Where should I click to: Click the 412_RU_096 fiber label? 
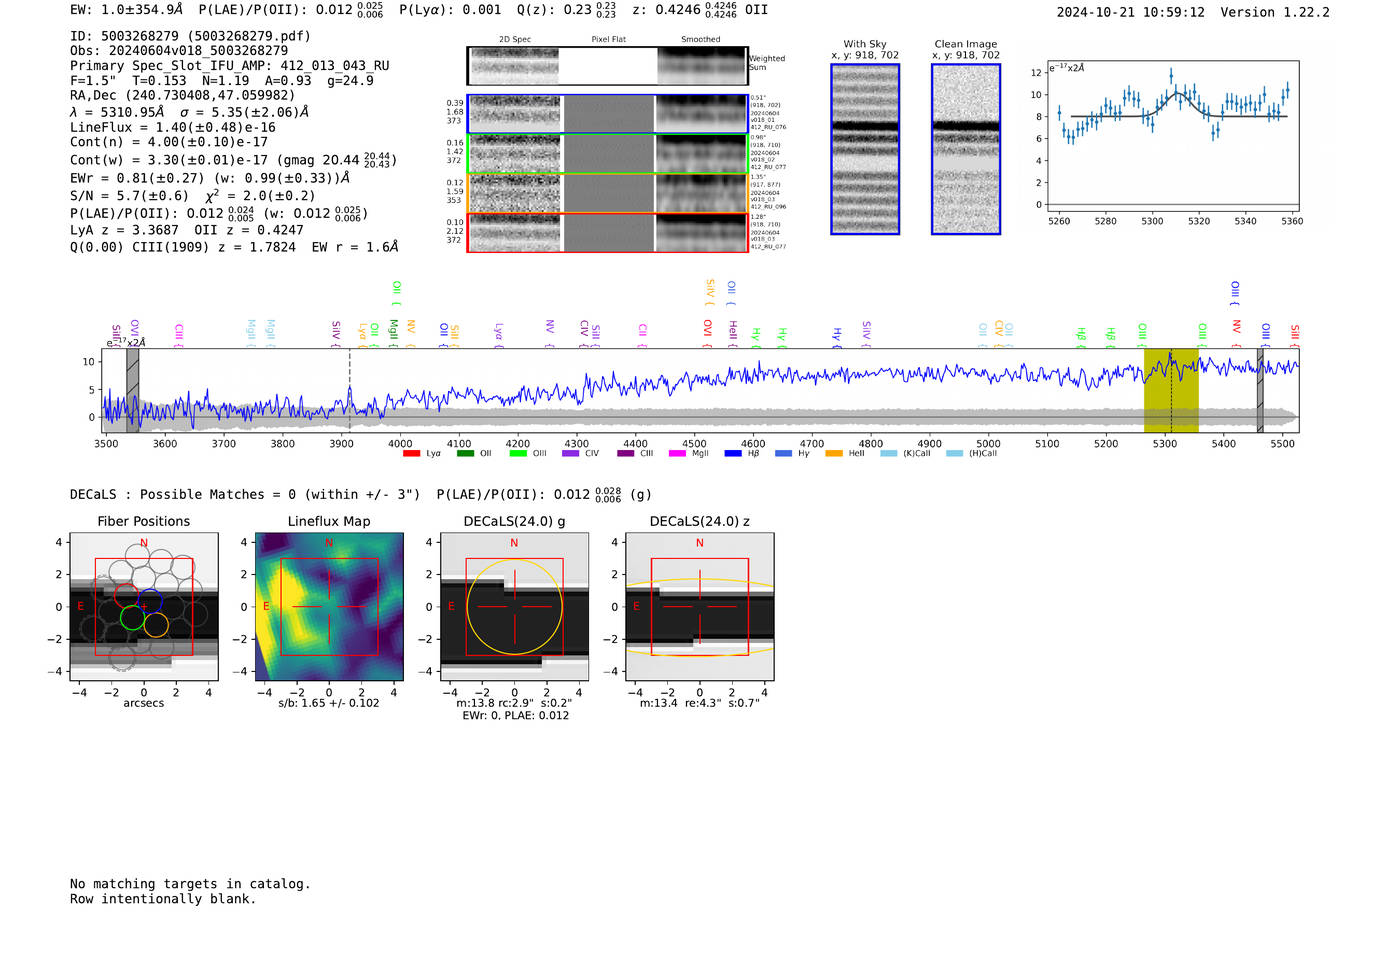(x=768, y=207)
